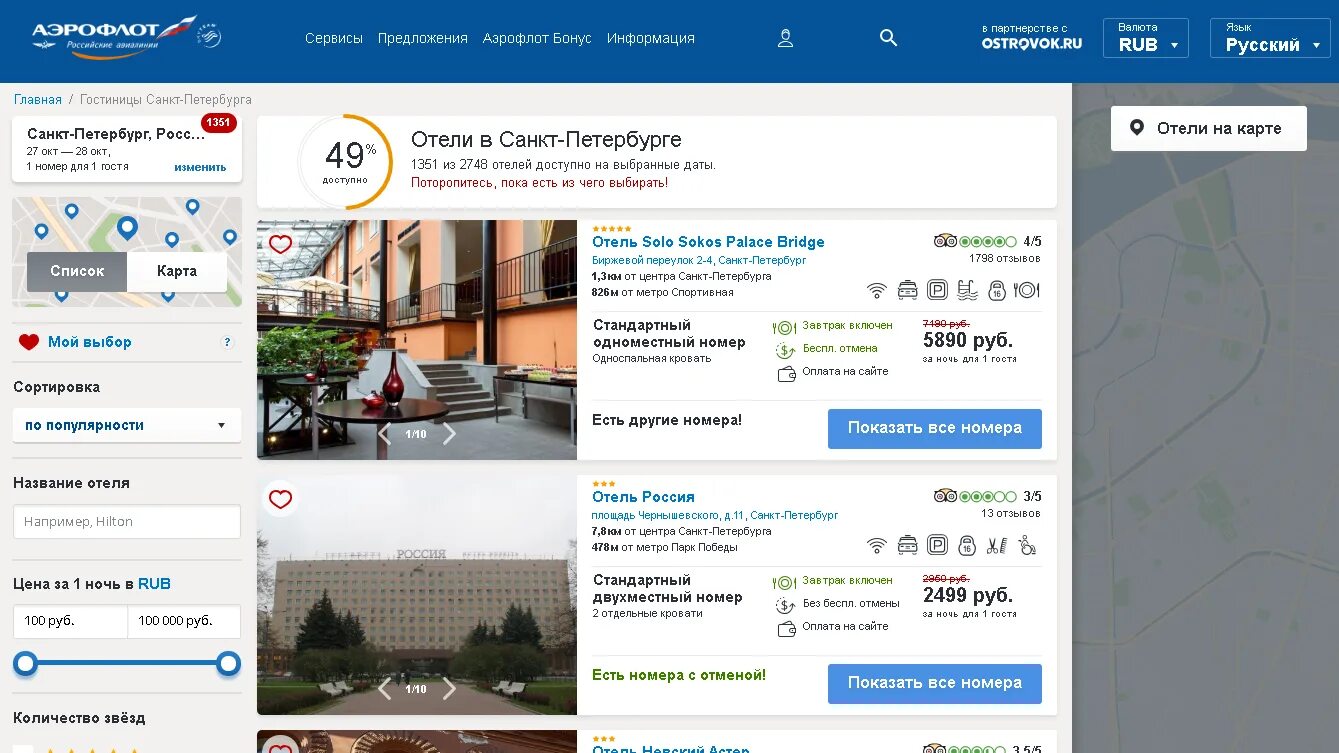Show next photo of Отель Россия
The width and height of the screenshot is (1339, 753).
point(449,688)
